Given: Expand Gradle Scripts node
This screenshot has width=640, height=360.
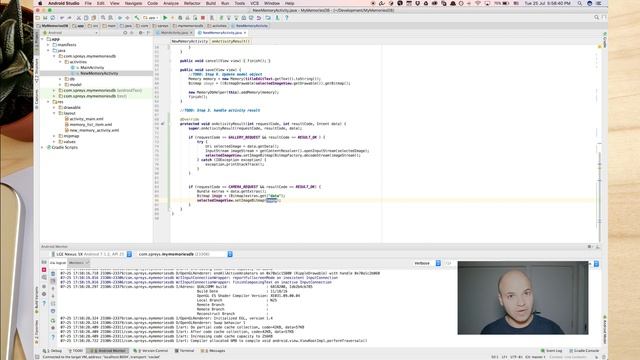Looking at the screenshot, I should point(43,147).
